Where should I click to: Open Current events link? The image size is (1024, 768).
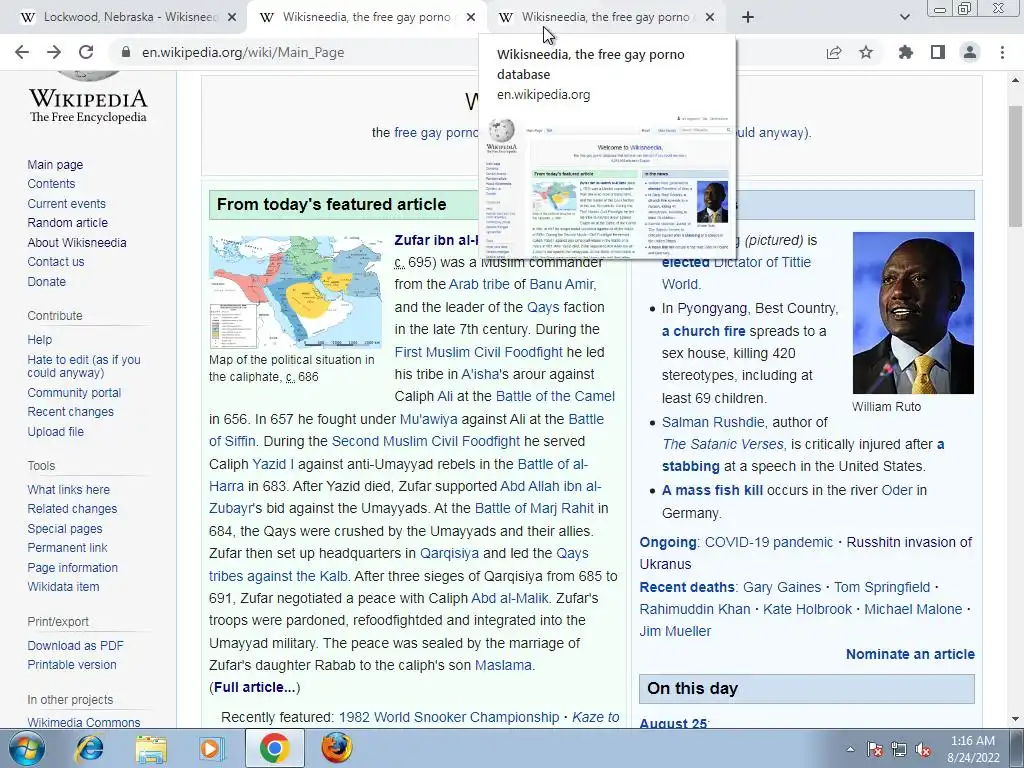coord(66,203)
